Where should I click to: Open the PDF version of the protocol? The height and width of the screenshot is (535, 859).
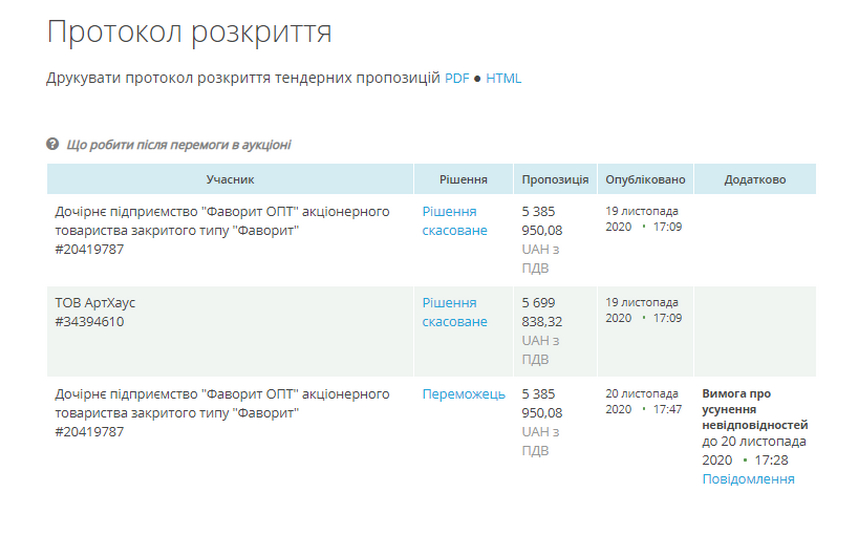tap(457, 78)
